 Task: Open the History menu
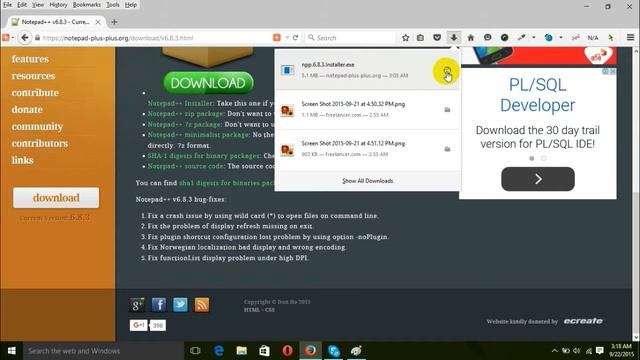[58, 5]
